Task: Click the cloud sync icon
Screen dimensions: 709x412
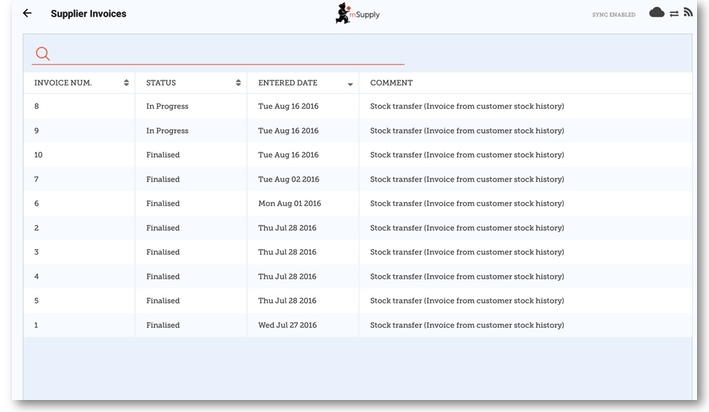Action: [656, 13]
